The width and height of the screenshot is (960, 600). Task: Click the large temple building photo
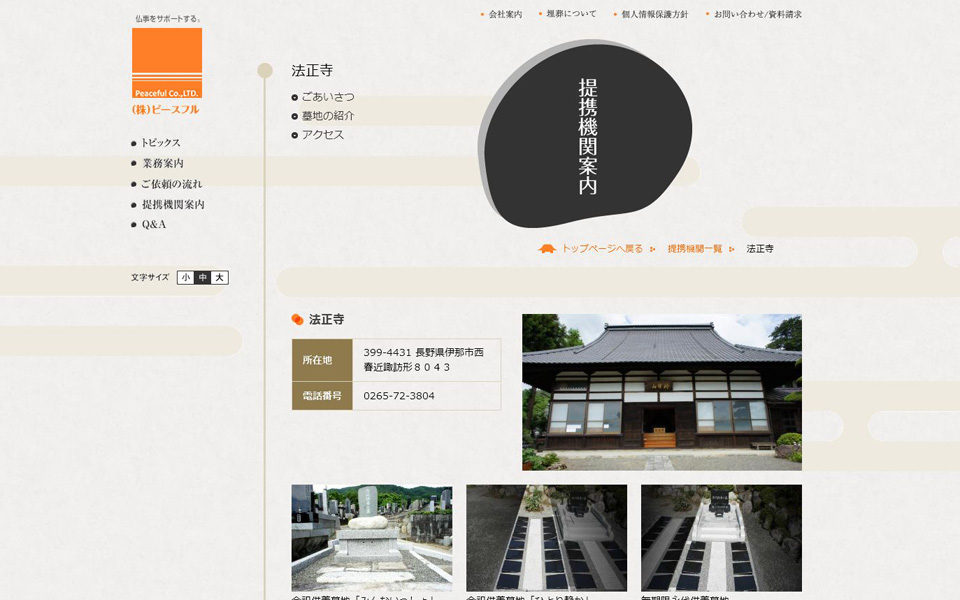[x=662, y=392]
